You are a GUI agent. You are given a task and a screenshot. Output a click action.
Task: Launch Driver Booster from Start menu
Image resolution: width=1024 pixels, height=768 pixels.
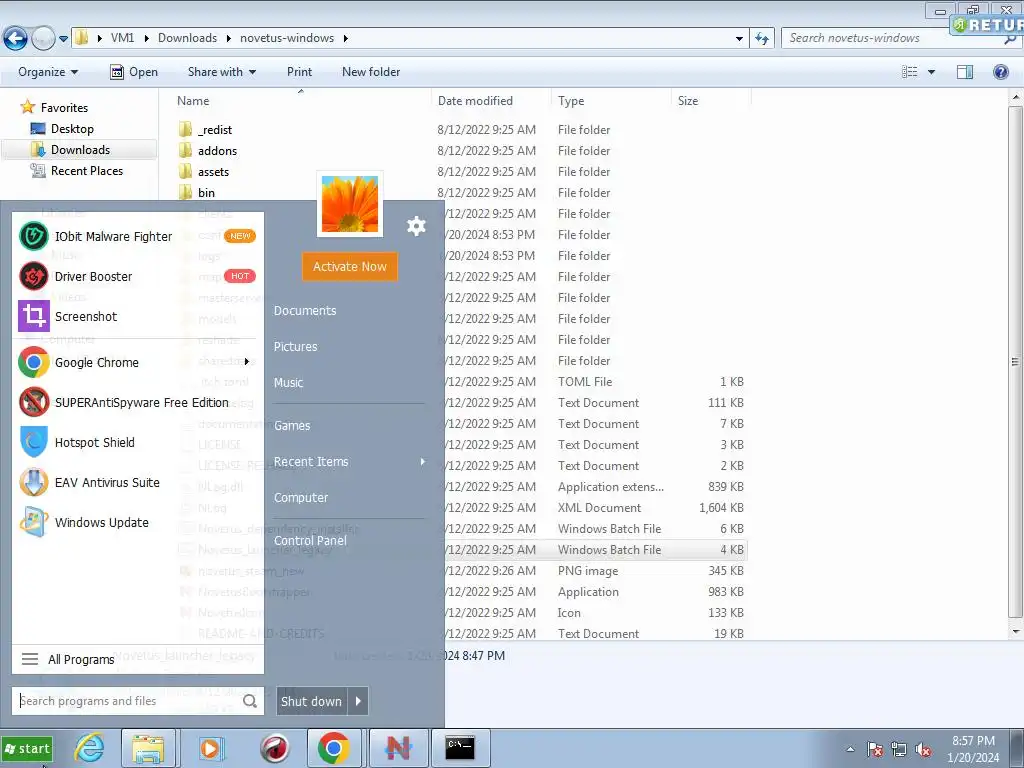click(x=138, y=276)
